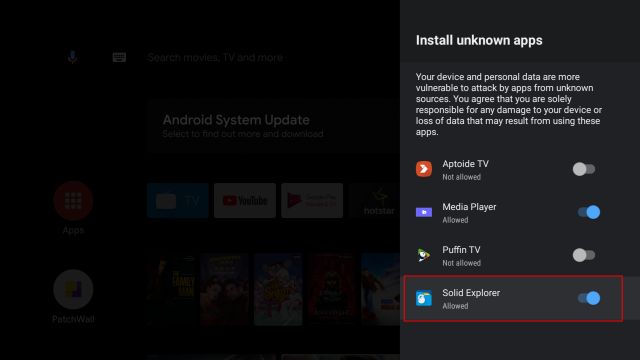The height and width of the screenshot is (360, 640).
Task: Launch the Hotstar app tile
Action: 375,200
